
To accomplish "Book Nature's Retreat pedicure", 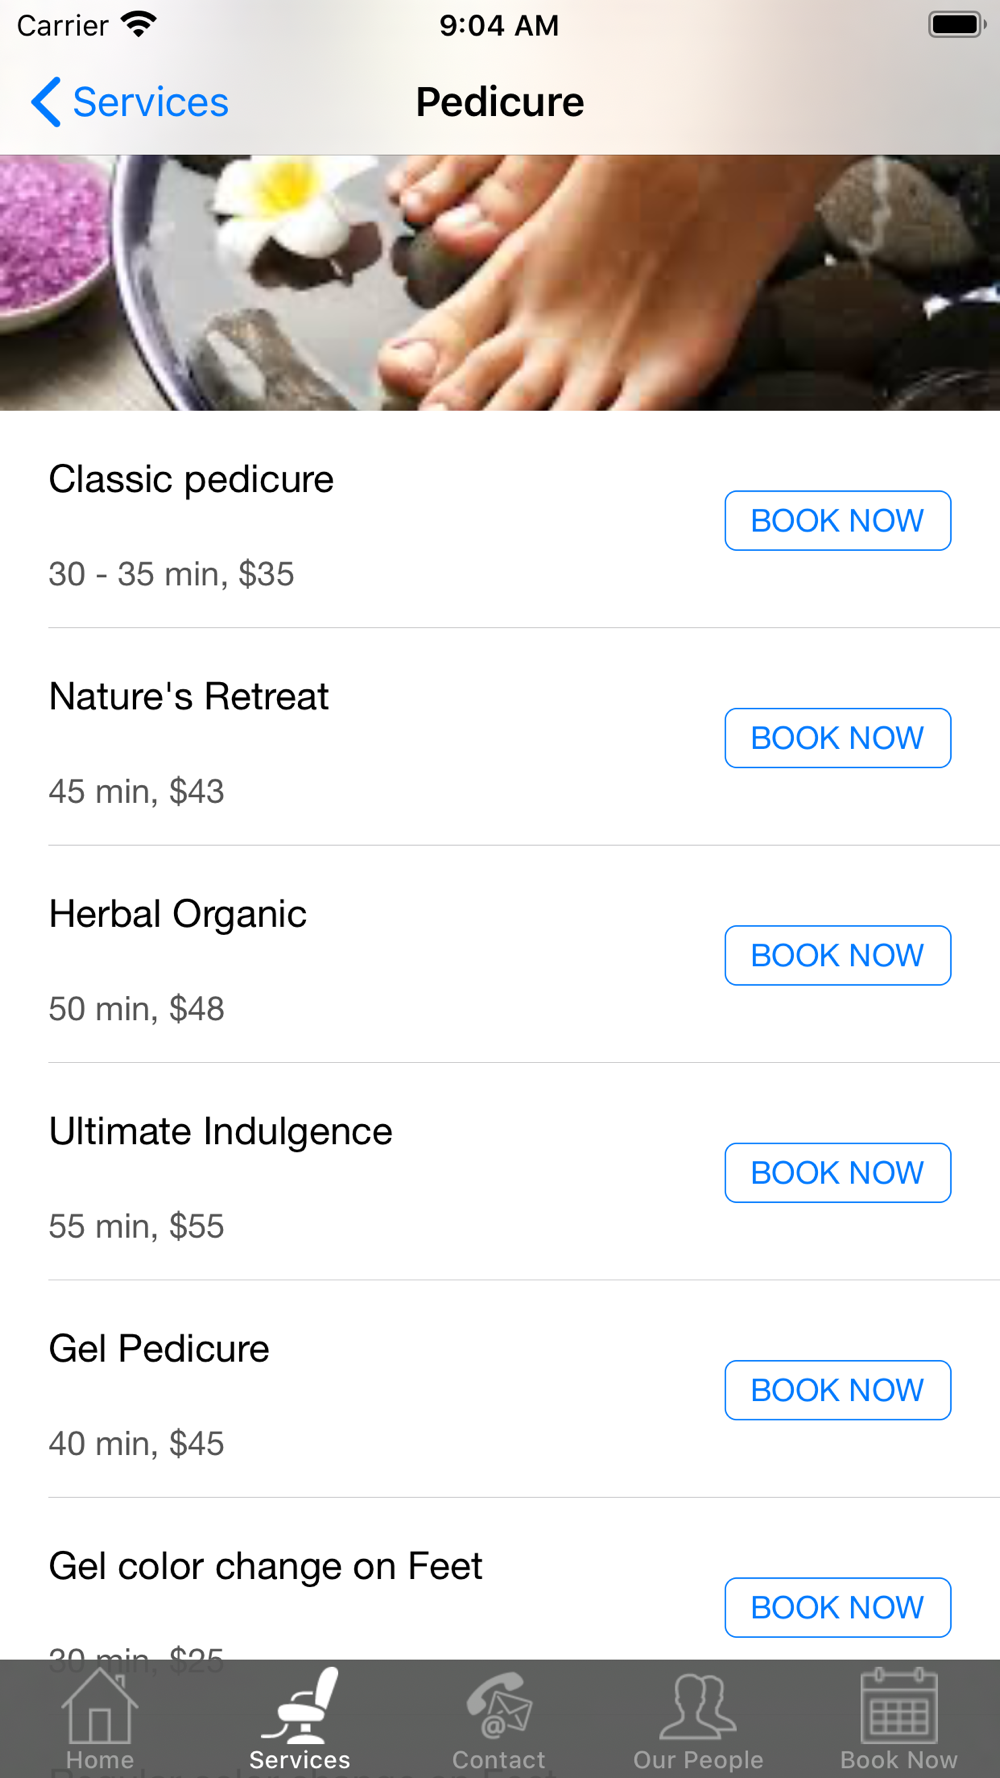I will (837, 738).
